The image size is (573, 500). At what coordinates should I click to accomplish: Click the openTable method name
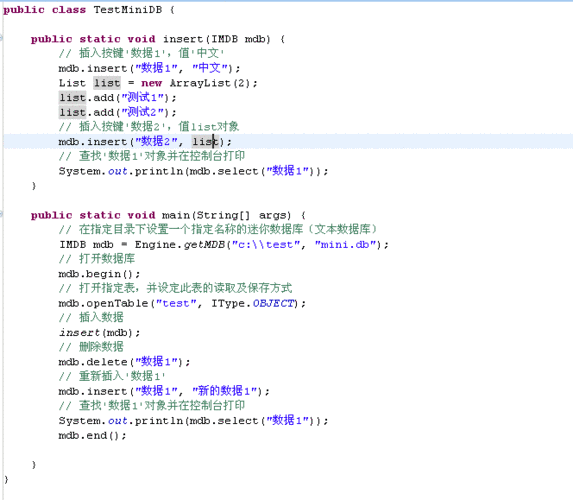tap(117, 303)
